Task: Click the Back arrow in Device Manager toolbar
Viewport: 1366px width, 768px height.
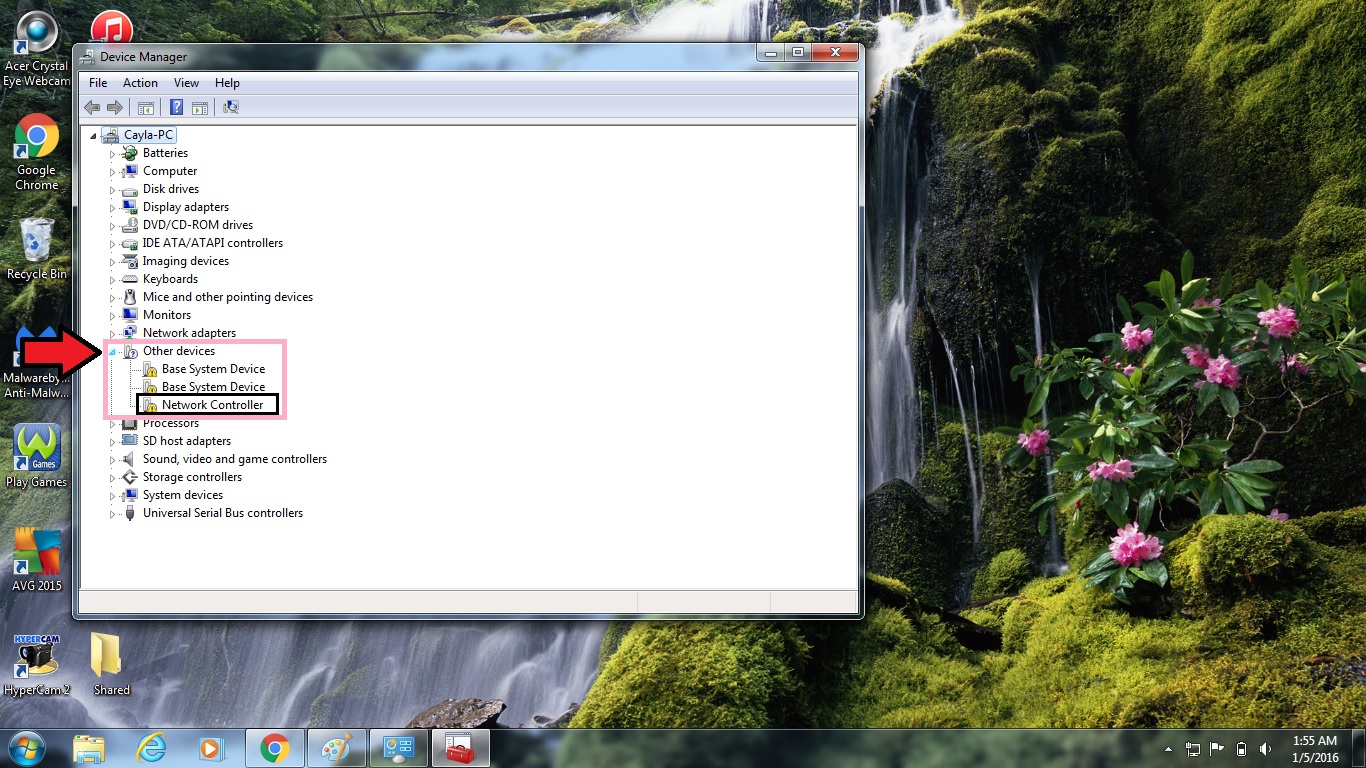Action: pyautogui.click(x=92, y=107)
